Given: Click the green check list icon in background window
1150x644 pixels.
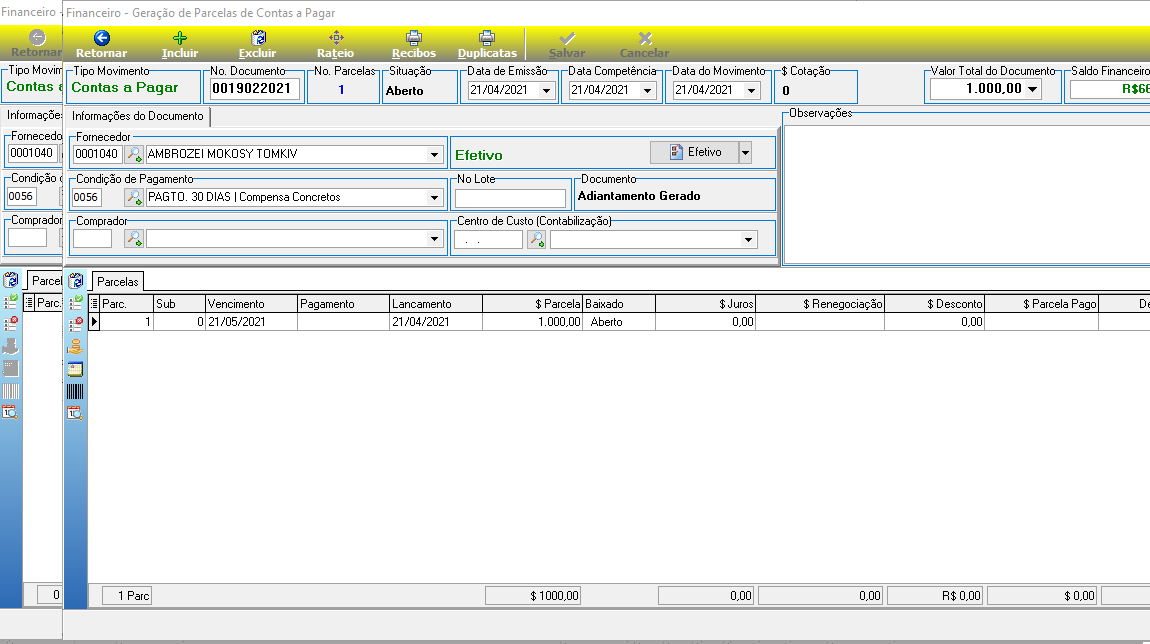Looking at the screenshot, I should point(11,301).
